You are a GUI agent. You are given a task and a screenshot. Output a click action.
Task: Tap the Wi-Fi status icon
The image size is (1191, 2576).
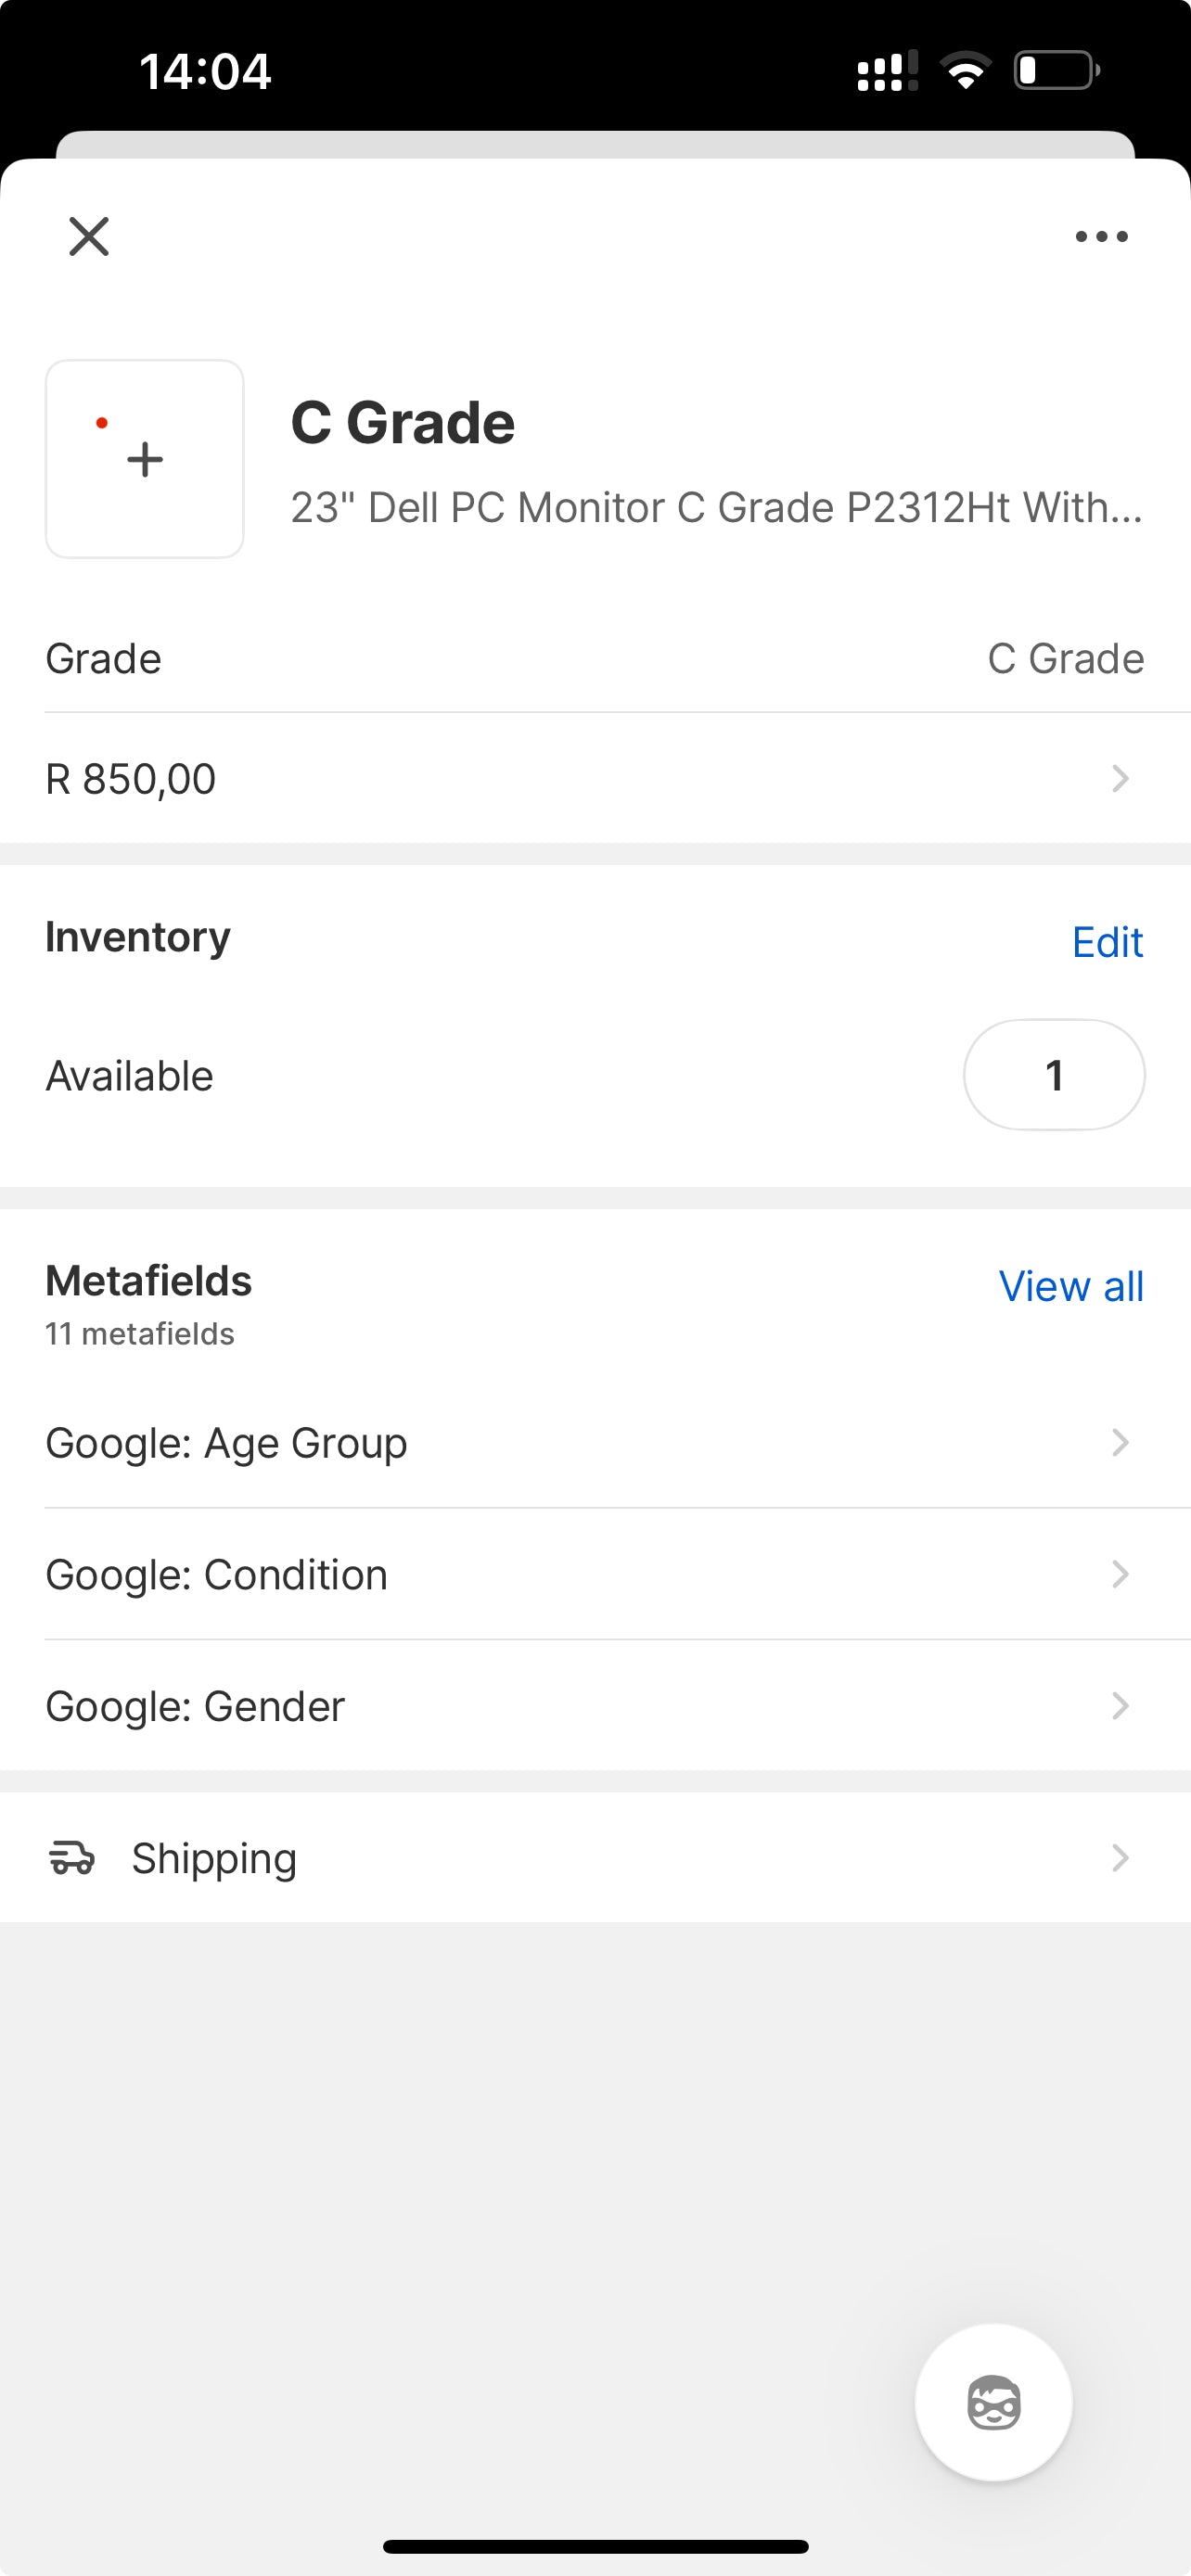965,71
